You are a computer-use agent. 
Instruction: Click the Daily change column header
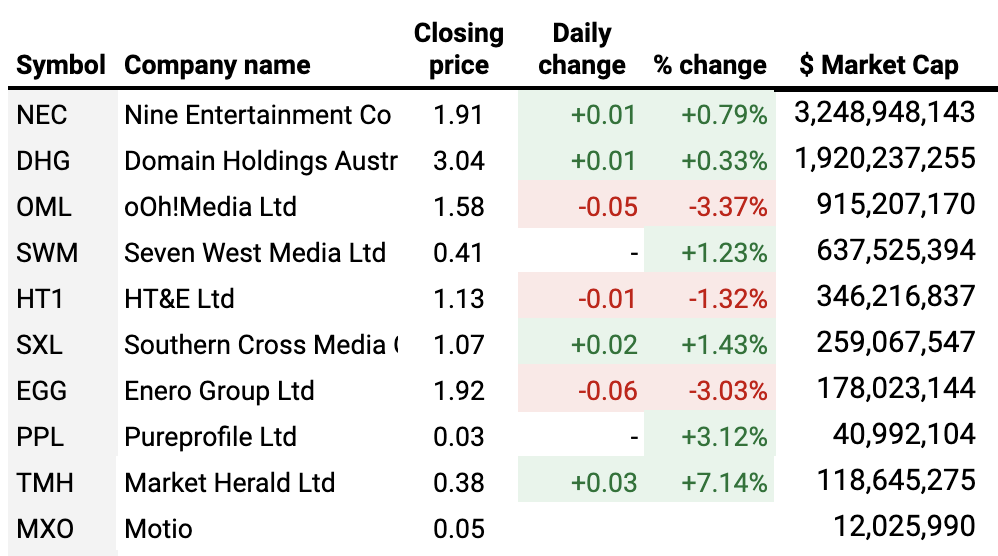point(582,49)
